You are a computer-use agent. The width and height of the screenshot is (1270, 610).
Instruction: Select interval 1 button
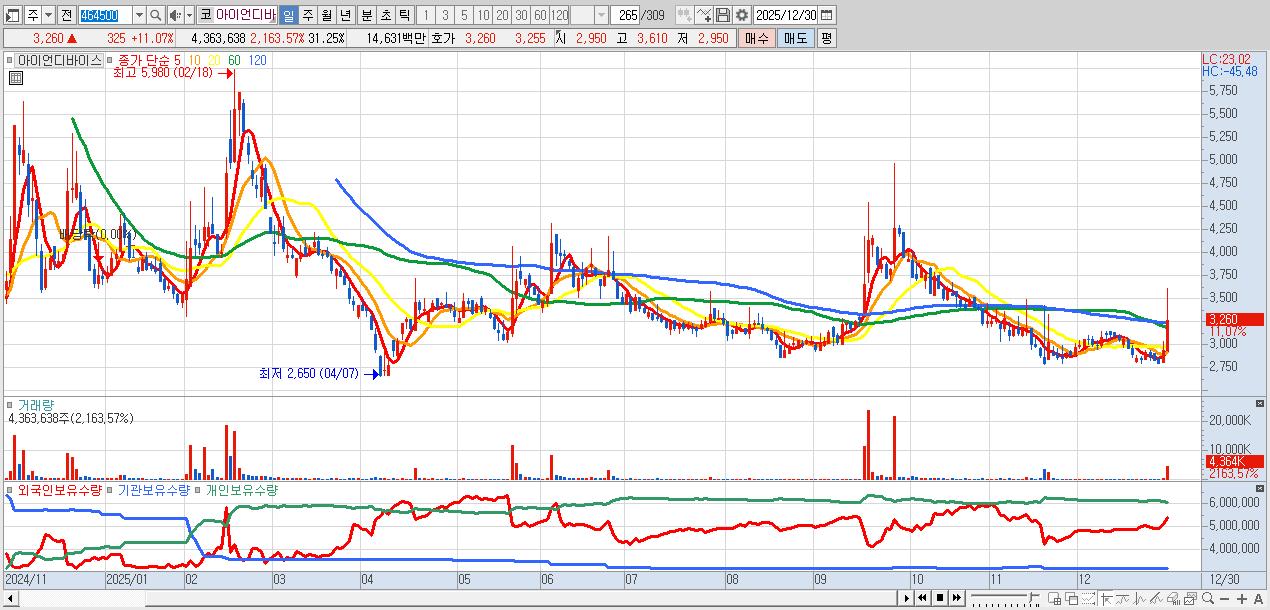[x=424, y=16]
